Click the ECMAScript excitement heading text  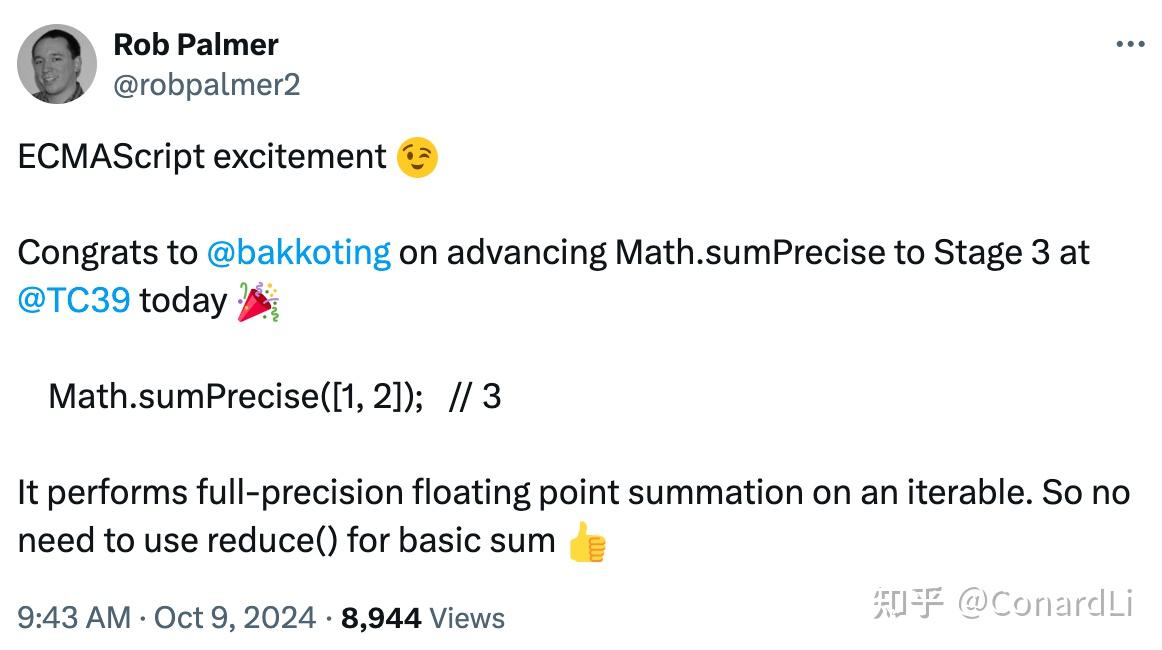tap(200, 155)
